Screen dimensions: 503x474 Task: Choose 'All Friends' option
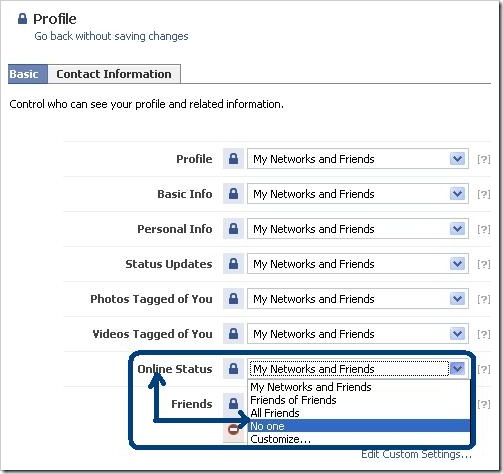pos(359,413)
